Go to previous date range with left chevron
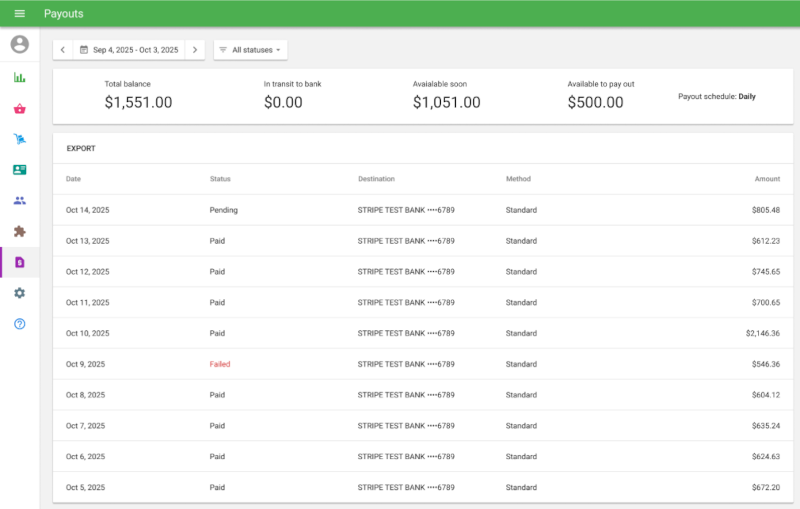Image resolution: width=800 pixels, height=509 pixels. (63, 50)
